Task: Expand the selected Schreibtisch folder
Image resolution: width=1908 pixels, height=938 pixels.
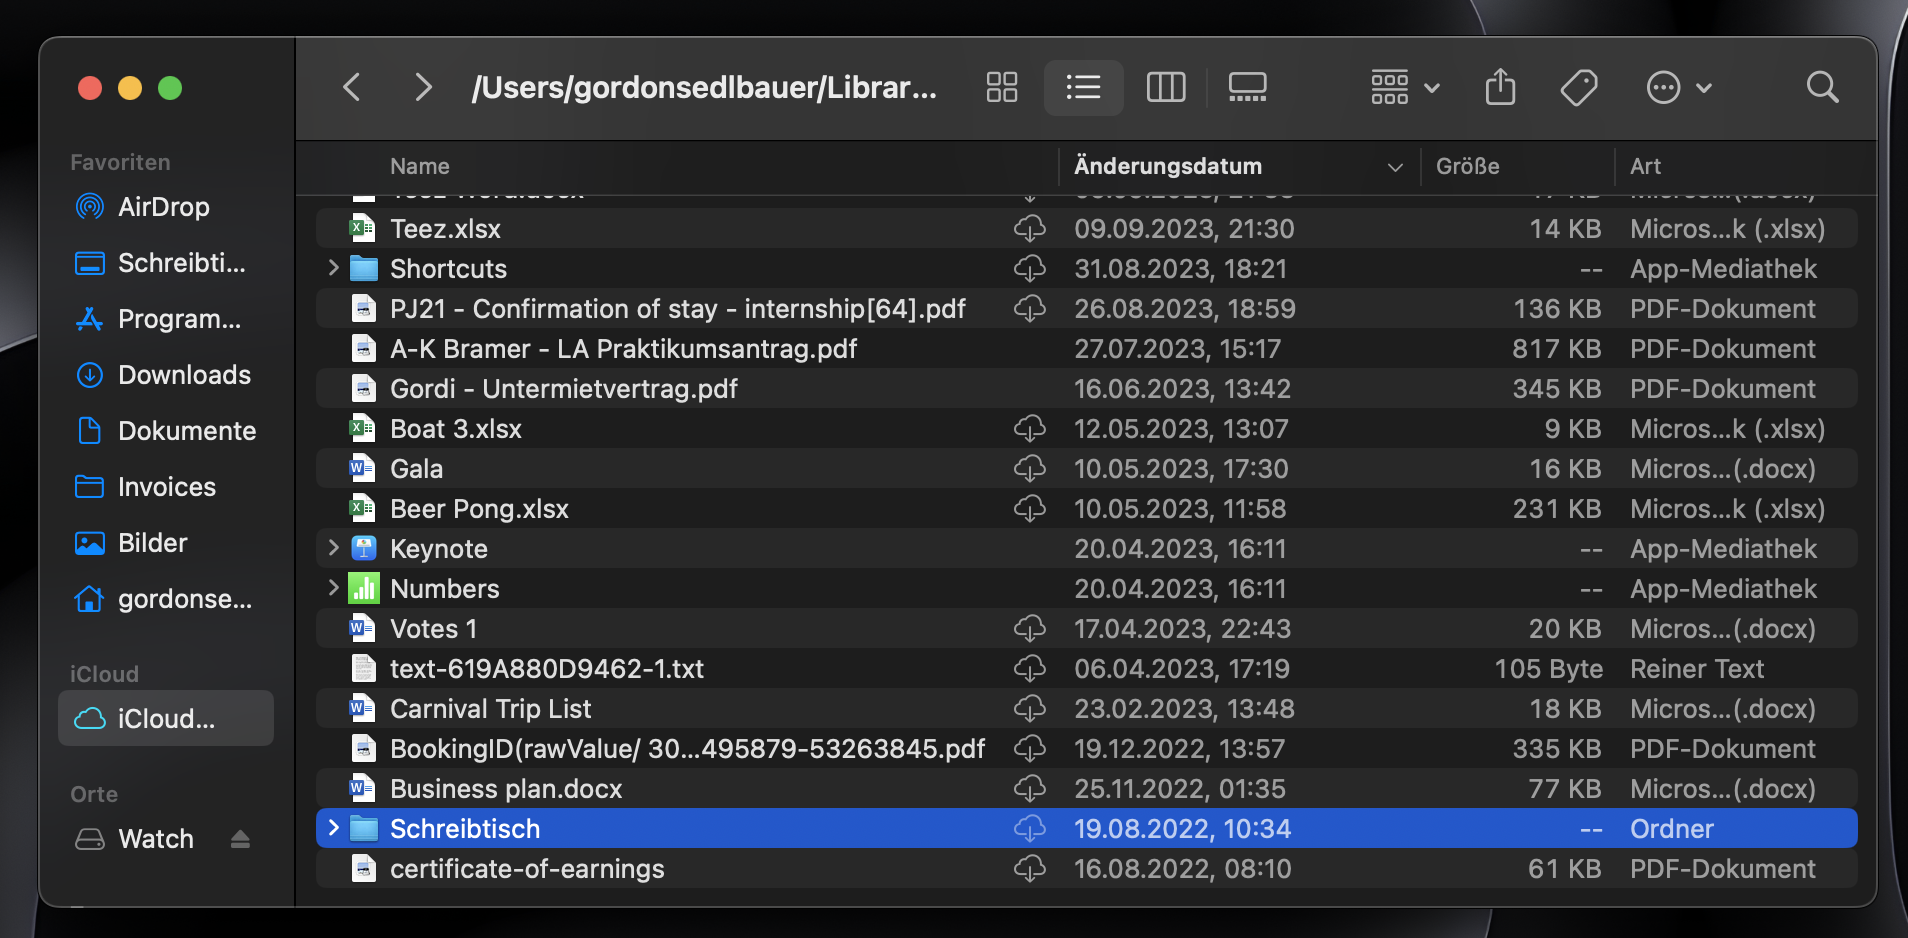Action: point(331,828)
